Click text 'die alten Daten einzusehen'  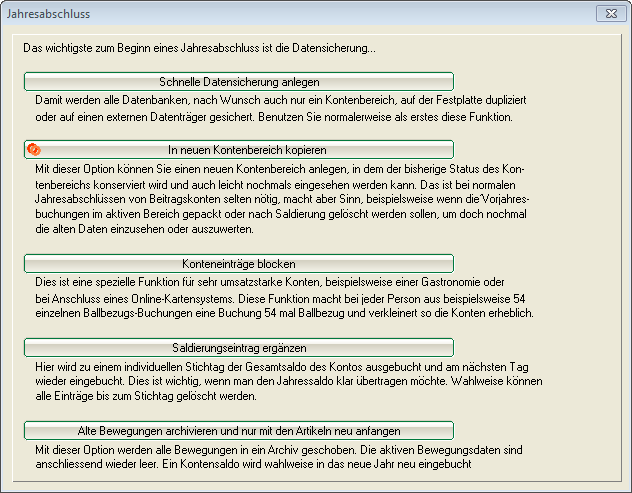(100, 229)
